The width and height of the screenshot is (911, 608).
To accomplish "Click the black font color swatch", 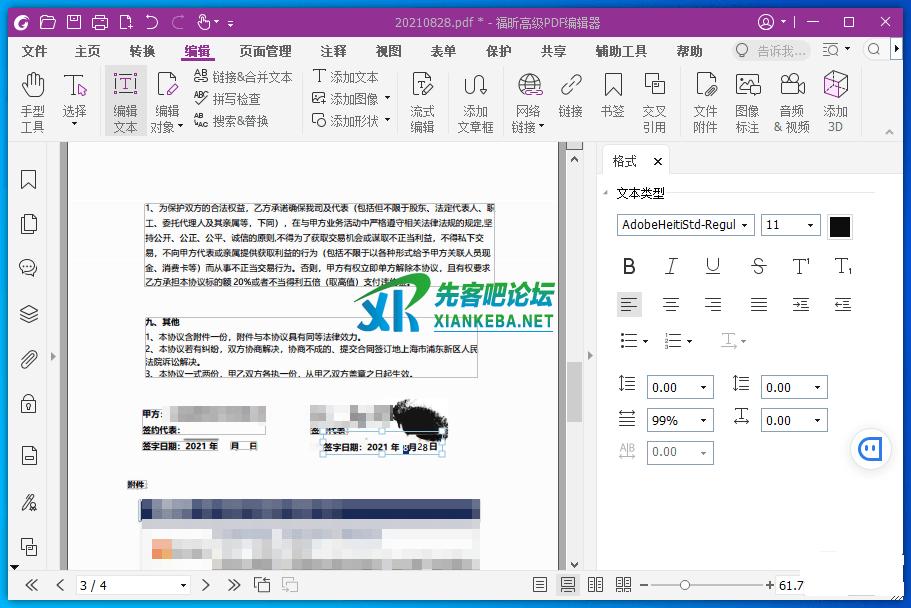I will pyautogui.click(x=840, y=226).
